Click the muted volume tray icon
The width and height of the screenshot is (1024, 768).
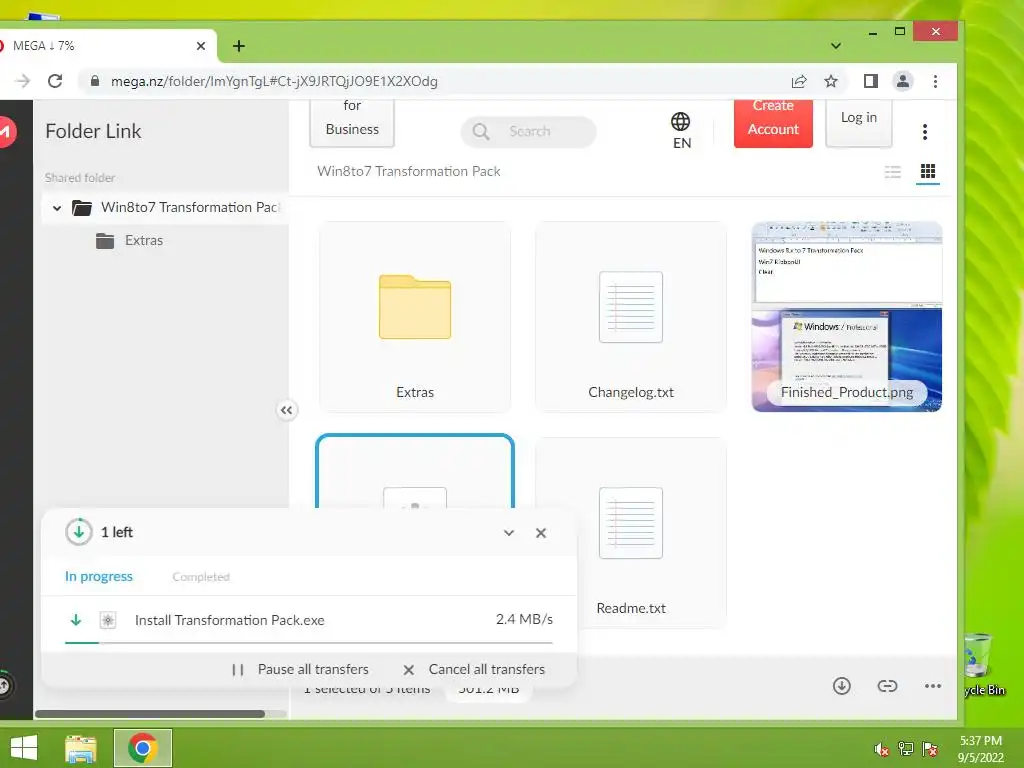[x=881, y=749]
